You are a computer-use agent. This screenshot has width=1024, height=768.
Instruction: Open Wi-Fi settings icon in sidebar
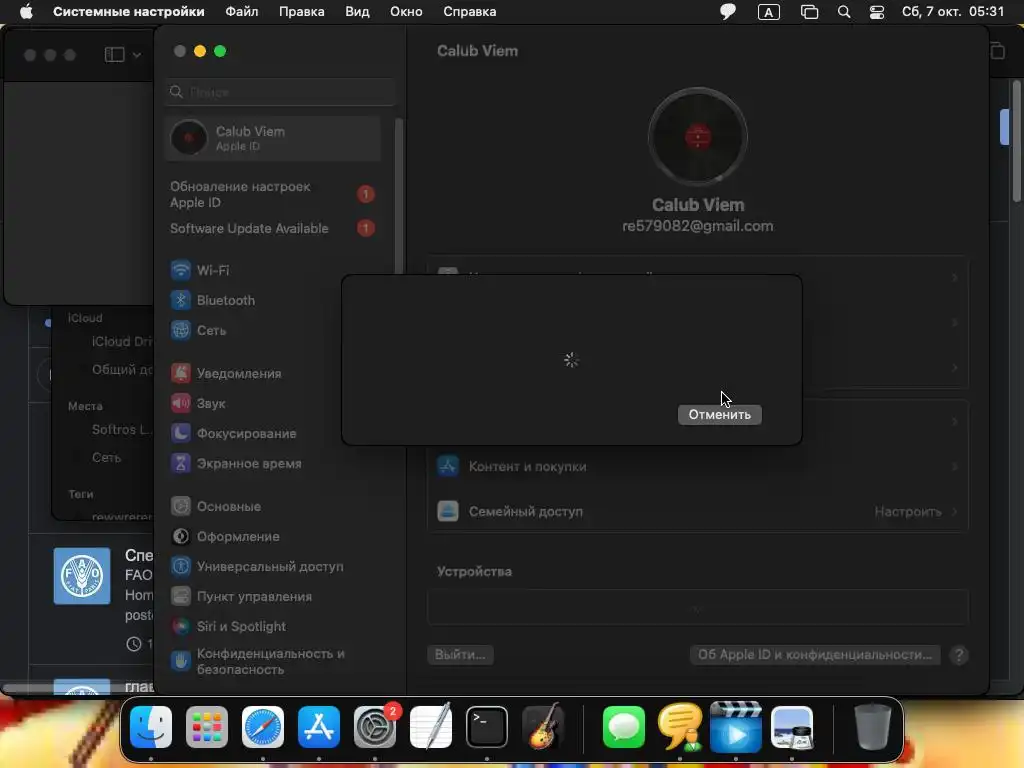181,270
